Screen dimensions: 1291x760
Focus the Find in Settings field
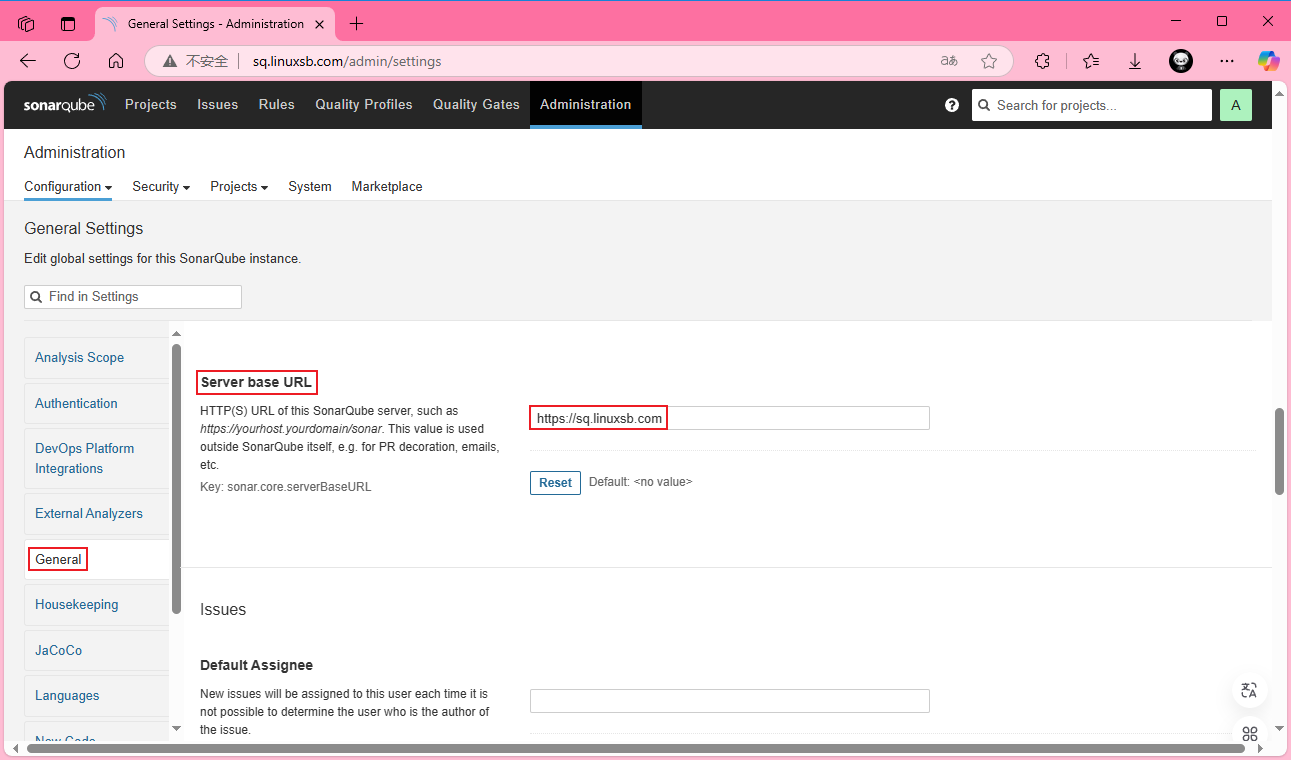point(133,297)
